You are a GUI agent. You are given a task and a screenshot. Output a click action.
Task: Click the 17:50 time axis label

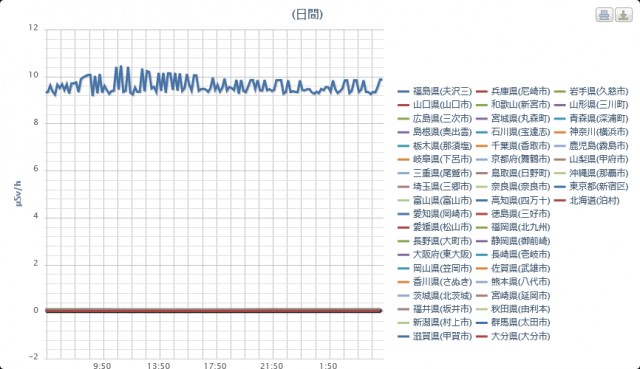click(x=215, y=366)
